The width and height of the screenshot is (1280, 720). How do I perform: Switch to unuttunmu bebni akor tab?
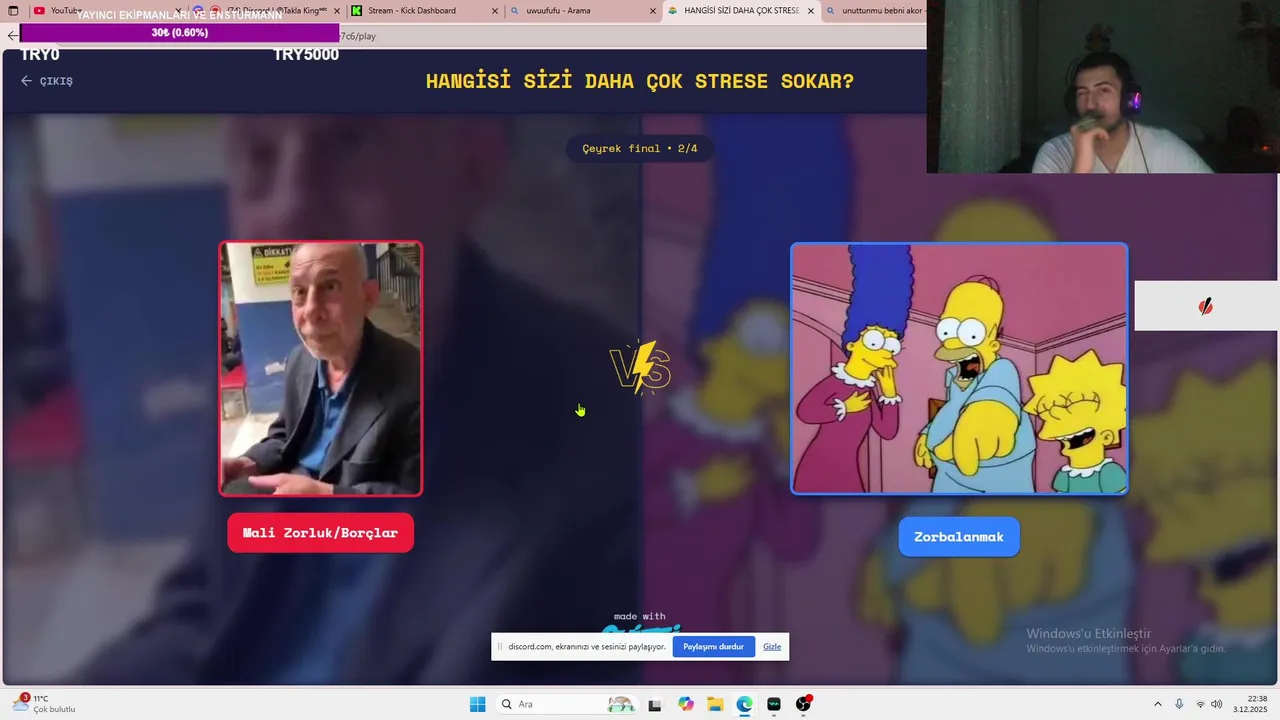874,11
